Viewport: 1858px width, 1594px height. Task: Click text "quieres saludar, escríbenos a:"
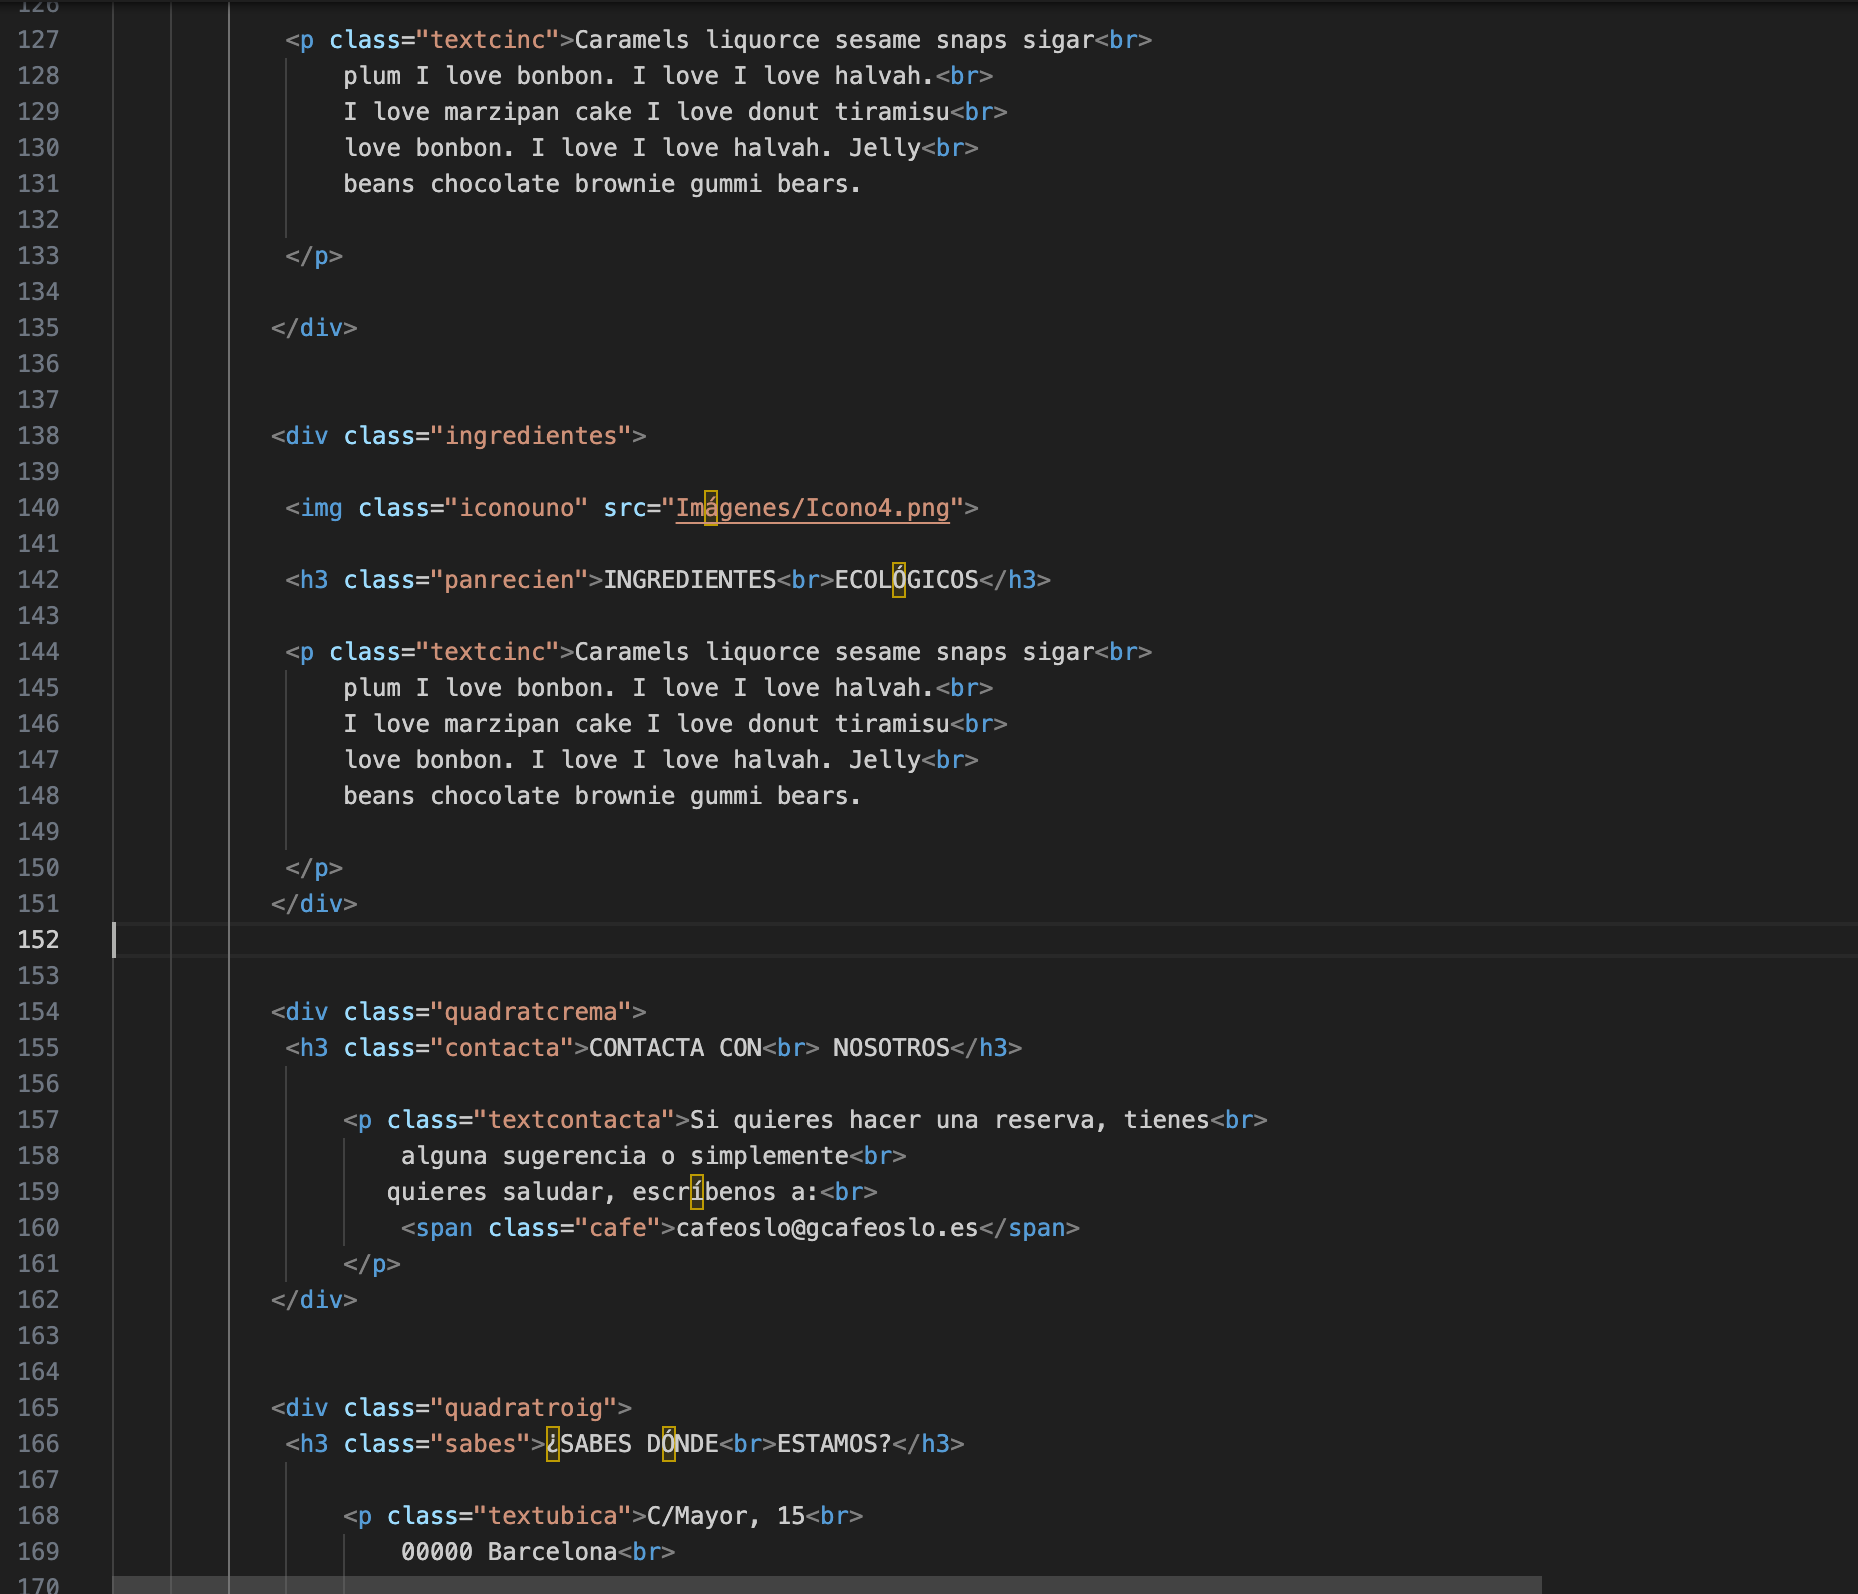pyautogui.click(x=603, y=1192)
